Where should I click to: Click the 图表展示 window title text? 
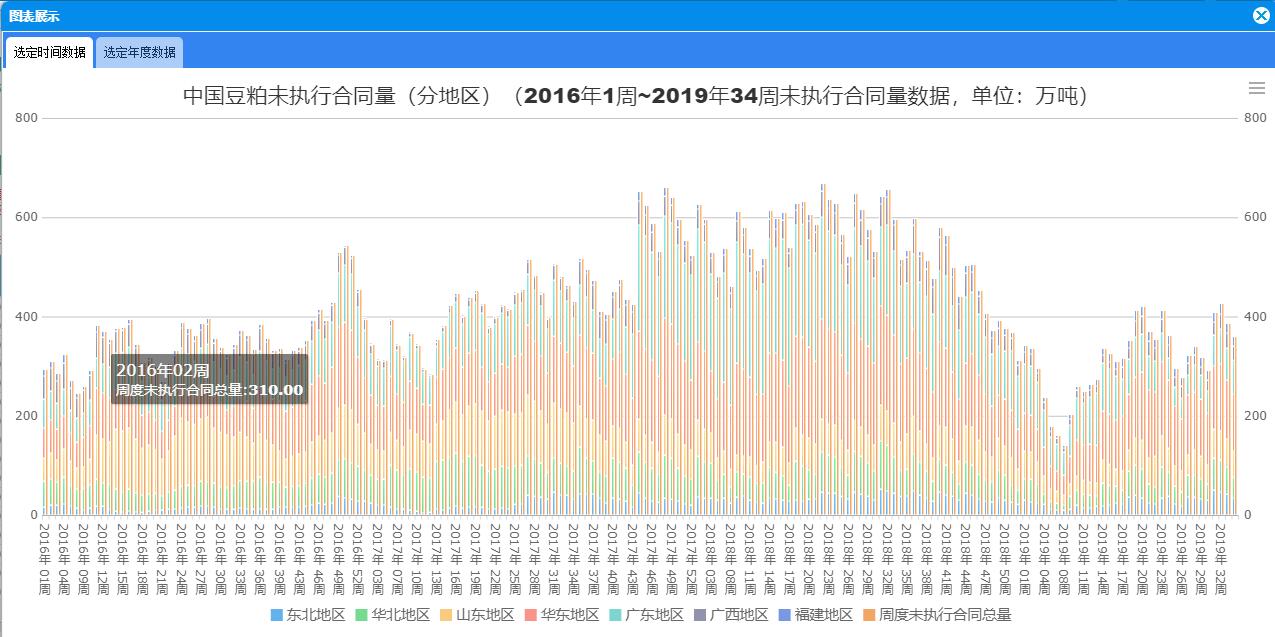[x=34, y=16]
